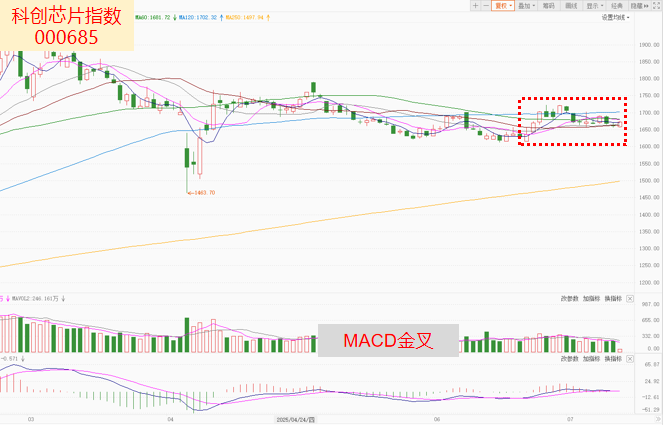Screen dimensions: 664x427
Task: Click the MAVOL2 volume label
Action: click(35, 299)
